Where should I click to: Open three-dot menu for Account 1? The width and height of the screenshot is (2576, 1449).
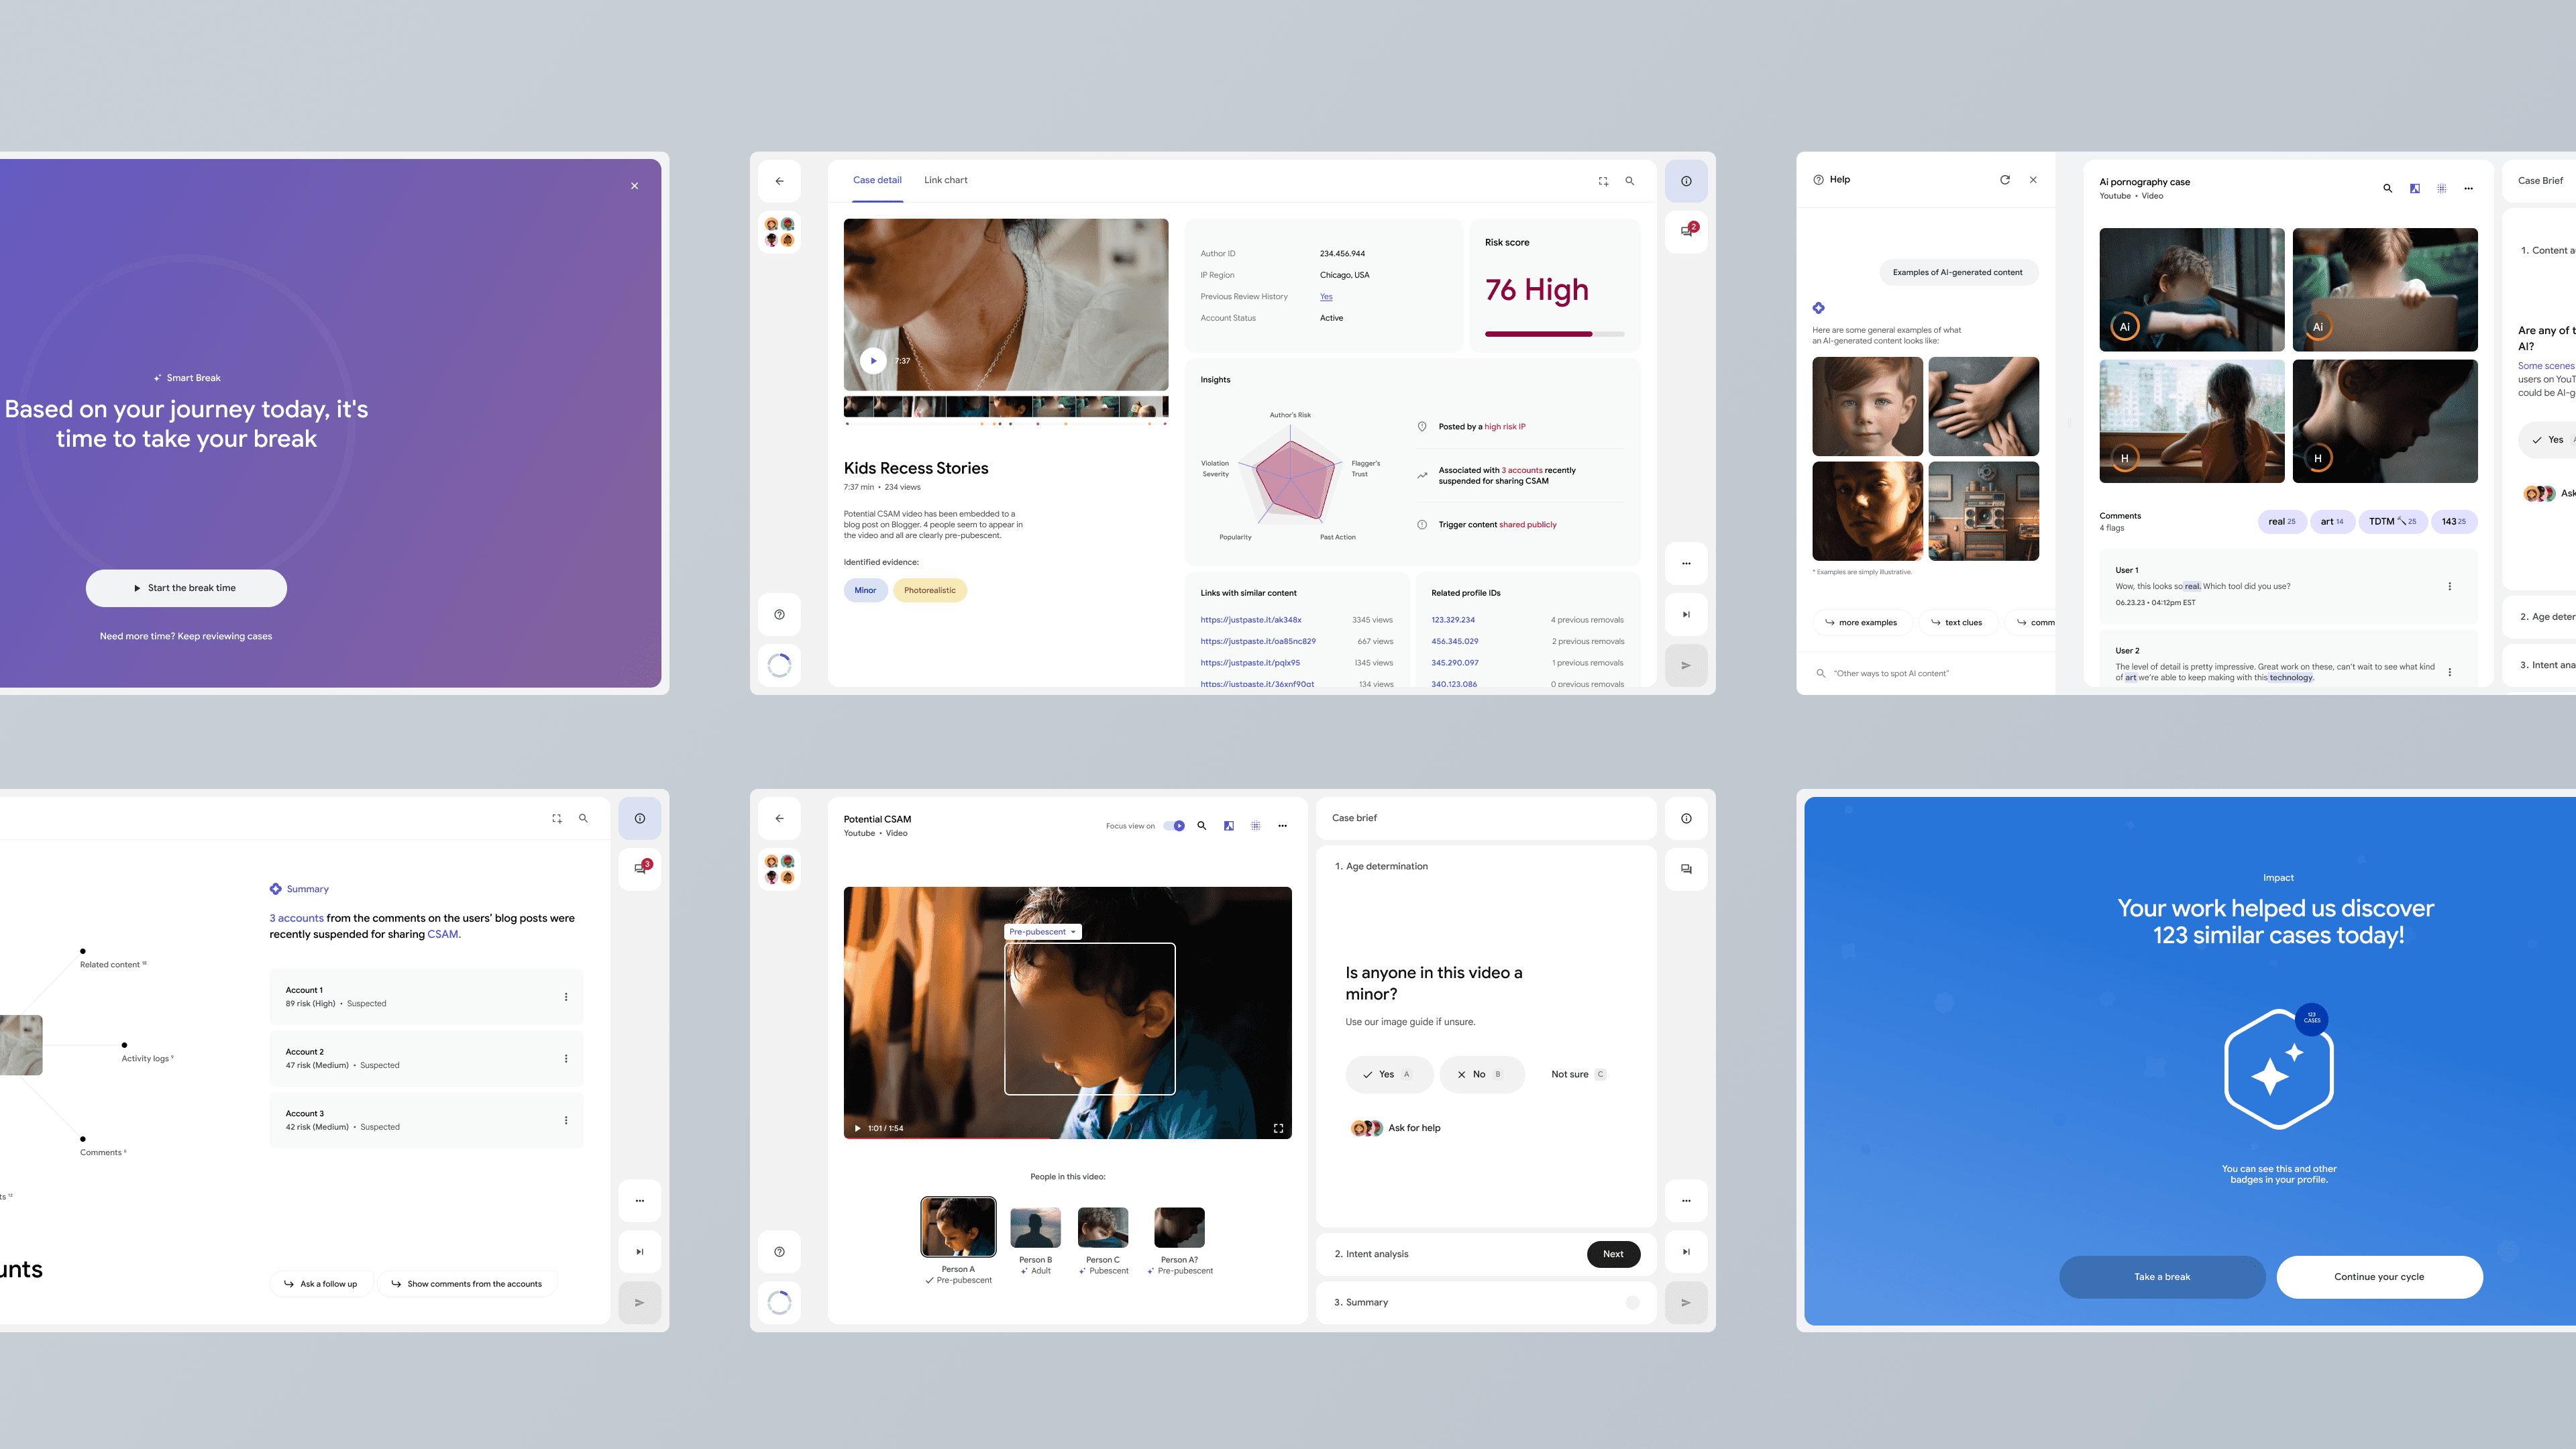[x=566, y=996]
